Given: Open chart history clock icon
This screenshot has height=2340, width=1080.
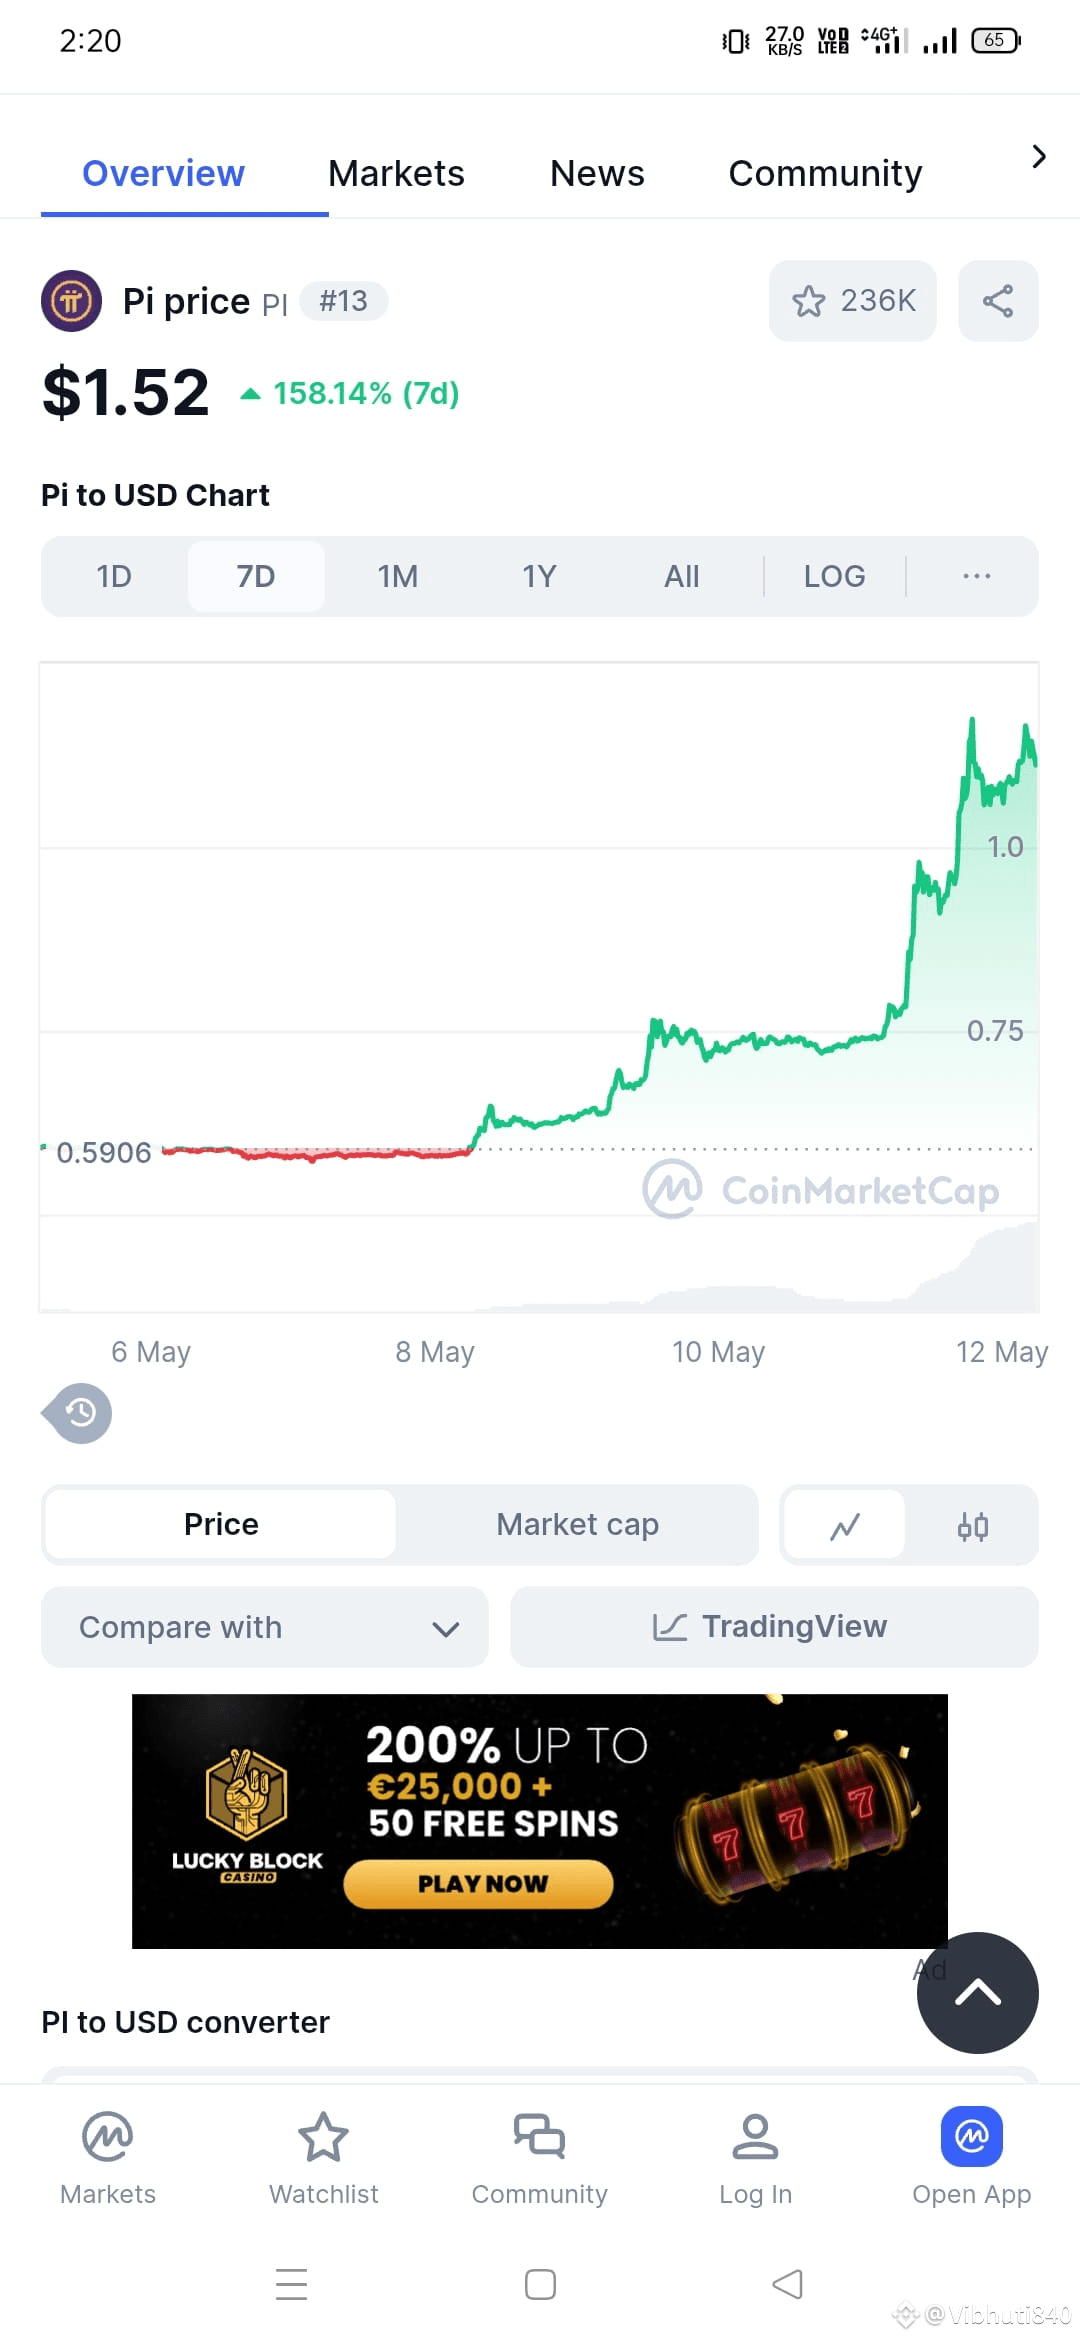Looking at the screenshot, I should pos(78,1413).
